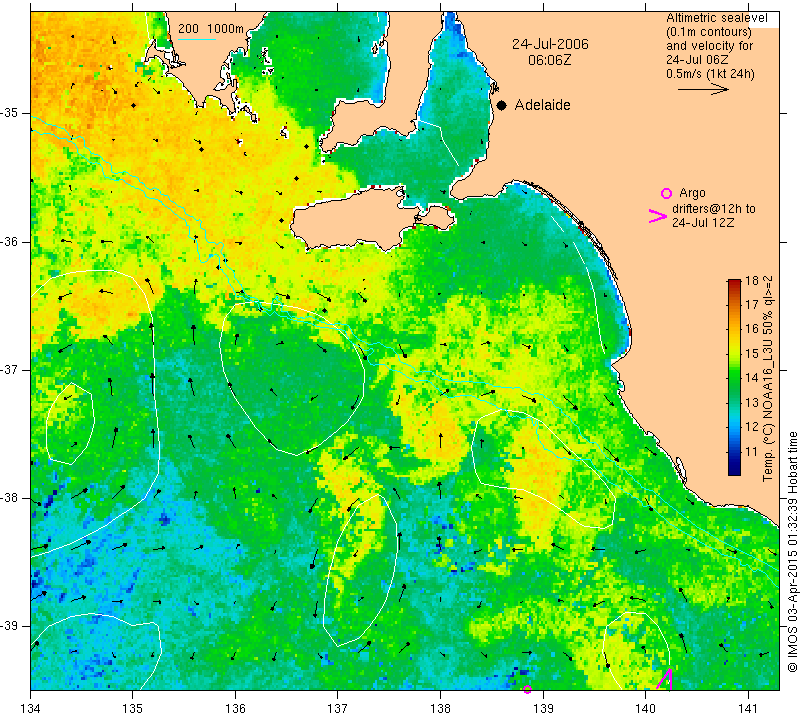Click the -37 latitude axis label
The height and width of the screenshot is (720, 800).
(10, 369)
